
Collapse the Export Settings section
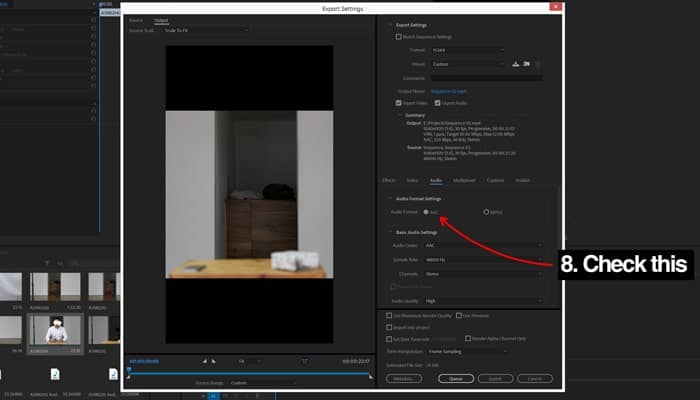(391, 25)
